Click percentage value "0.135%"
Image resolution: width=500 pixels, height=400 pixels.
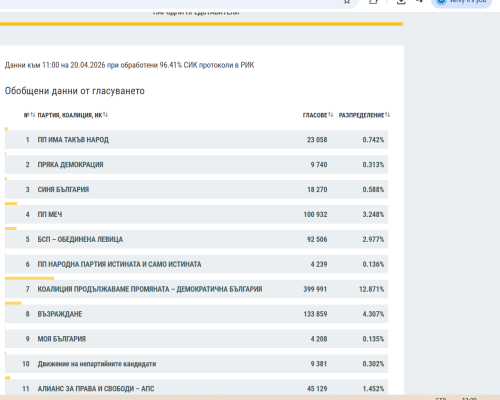(373, 339)
